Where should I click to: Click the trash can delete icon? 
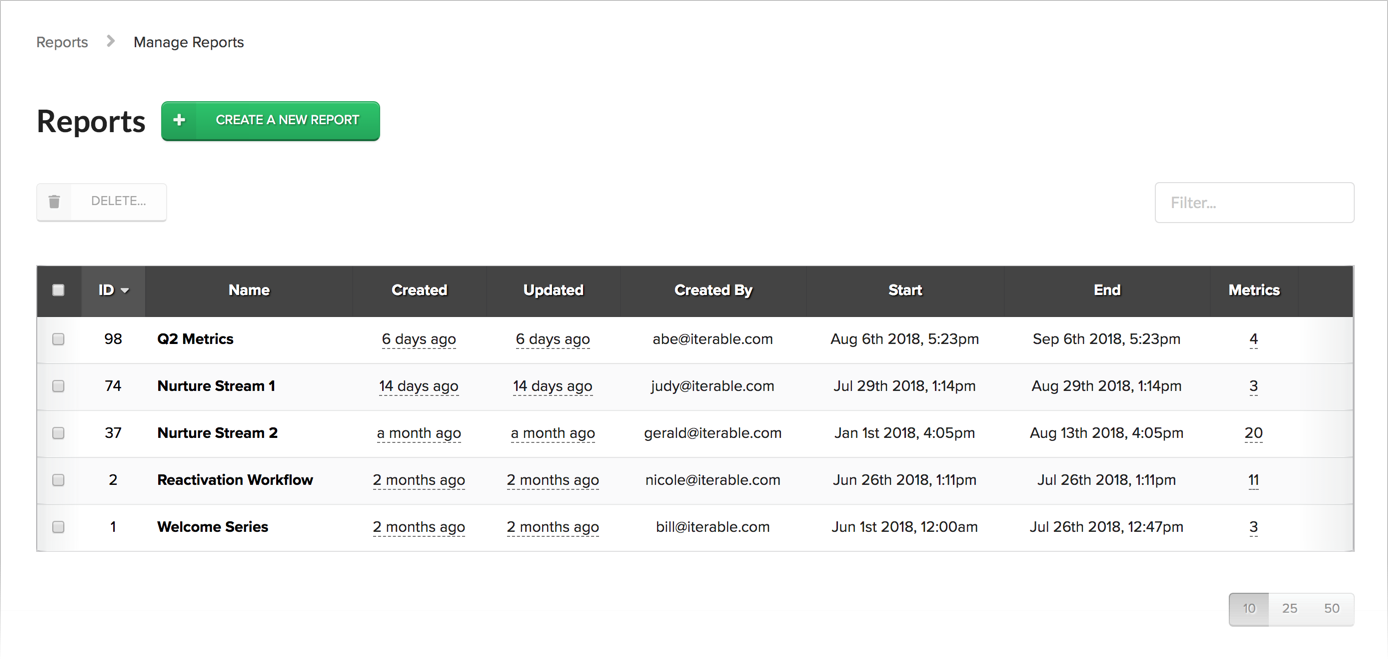(55, 202)
